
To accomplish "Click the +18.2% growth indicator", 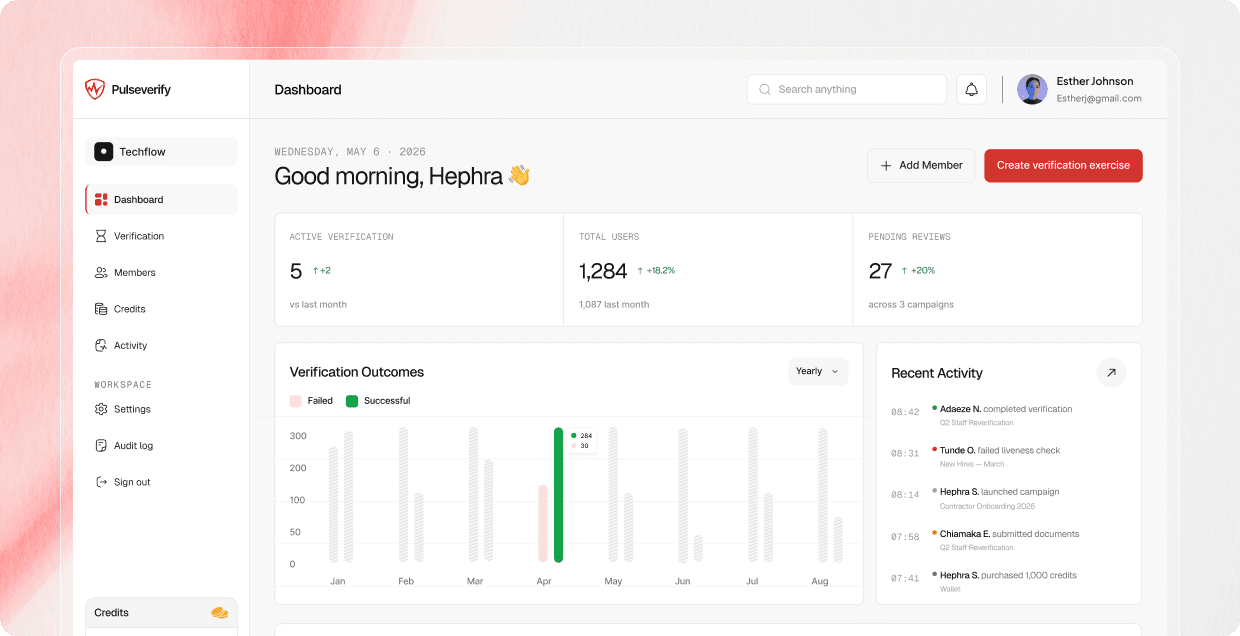I will [x=656, y=271].
